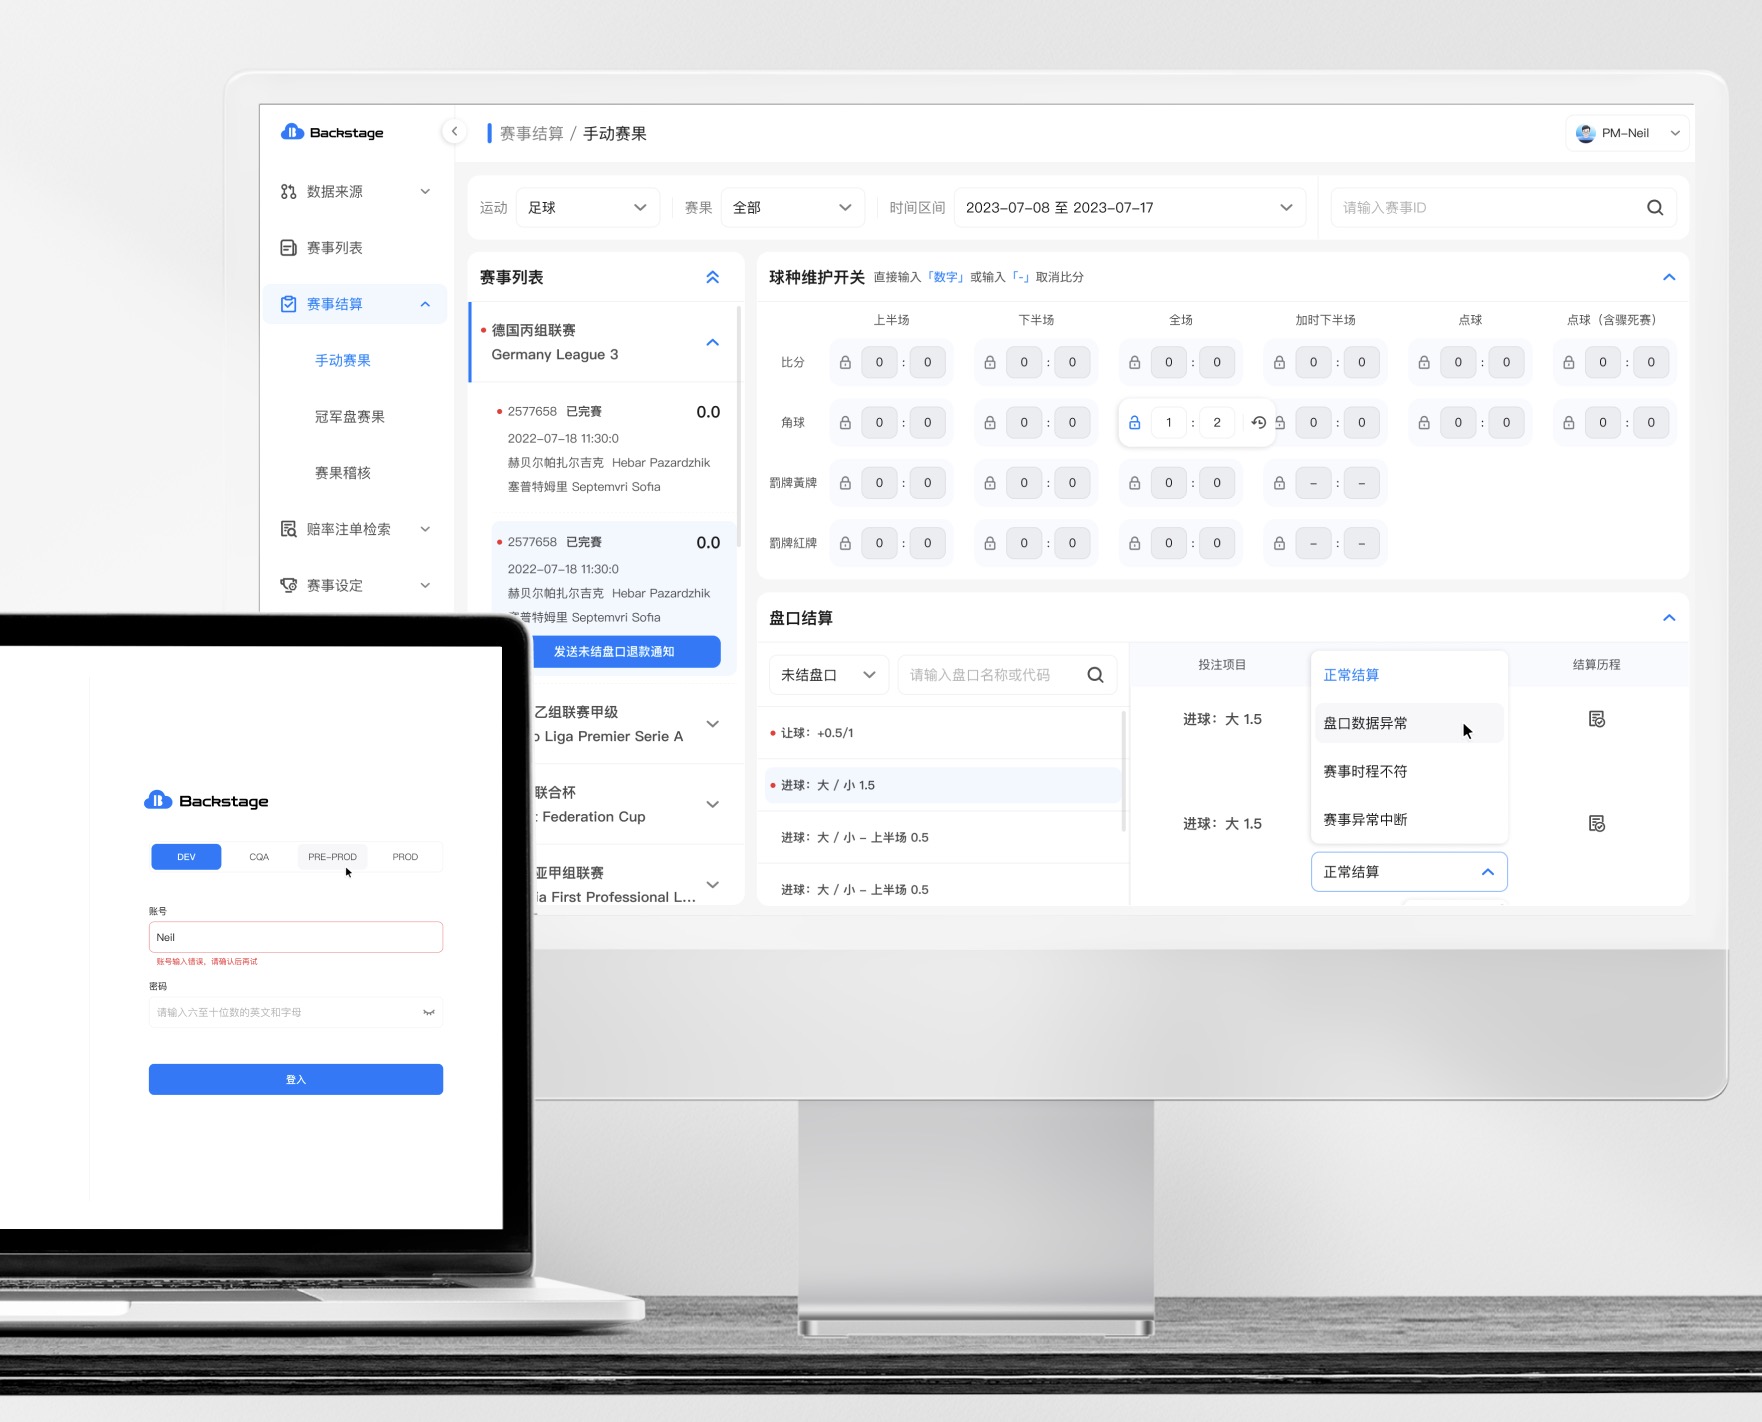Choose 正常结算 in the open dropdown list

point(1408,675)
